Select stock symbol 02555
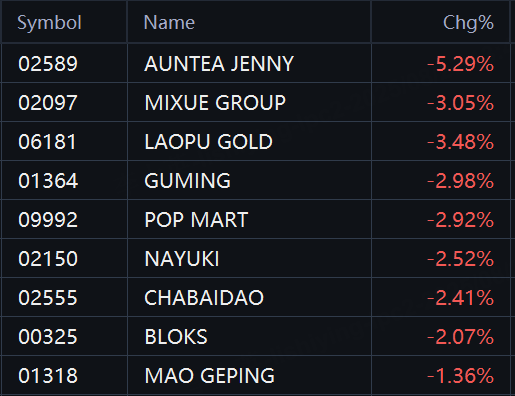This screenshot has width=515, height=396. pyautogui.click(x=48, y=297)
